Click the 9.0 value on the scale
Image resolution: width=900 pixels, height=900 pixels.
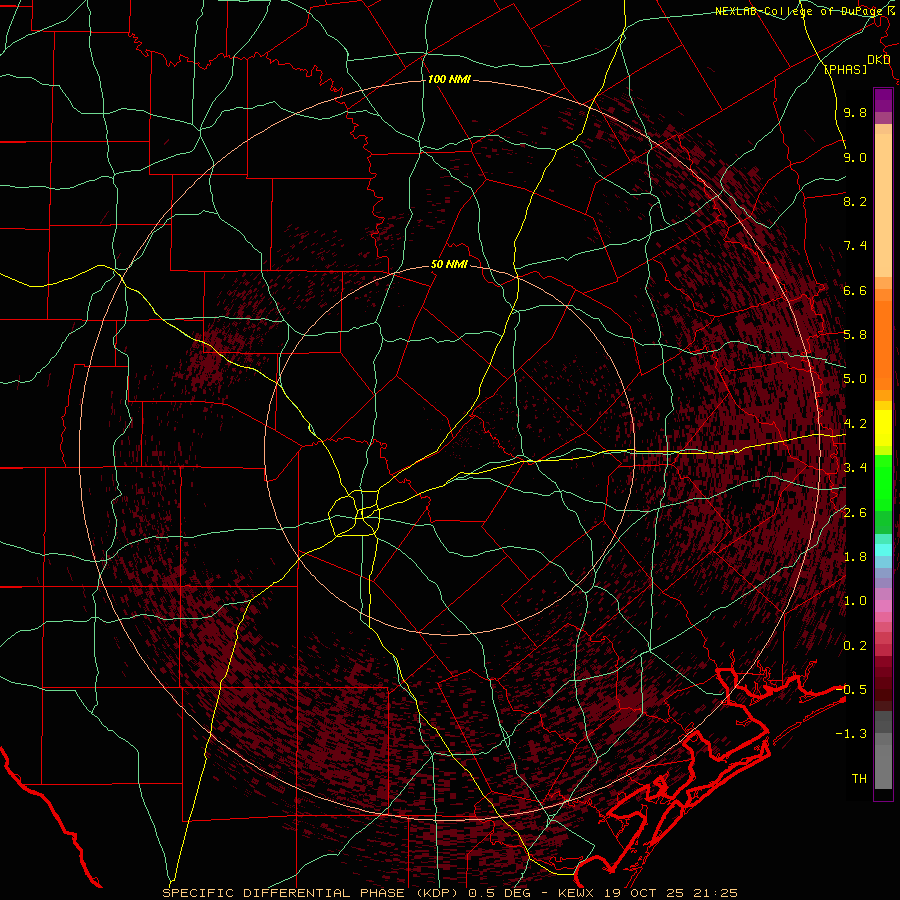coord(855,157)
